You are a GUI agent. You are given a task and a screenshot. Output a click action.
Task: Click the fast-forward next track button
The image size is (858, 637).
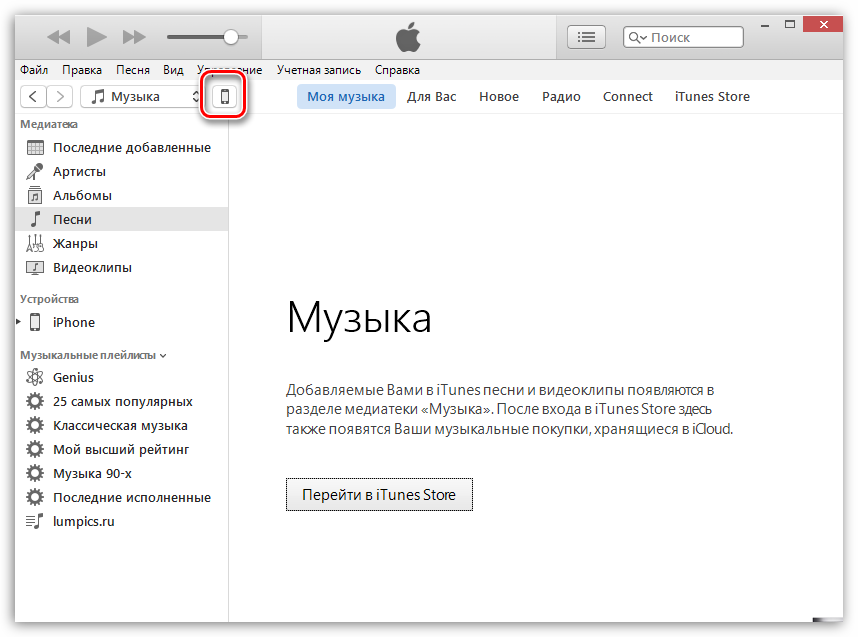tap(134, 37)
